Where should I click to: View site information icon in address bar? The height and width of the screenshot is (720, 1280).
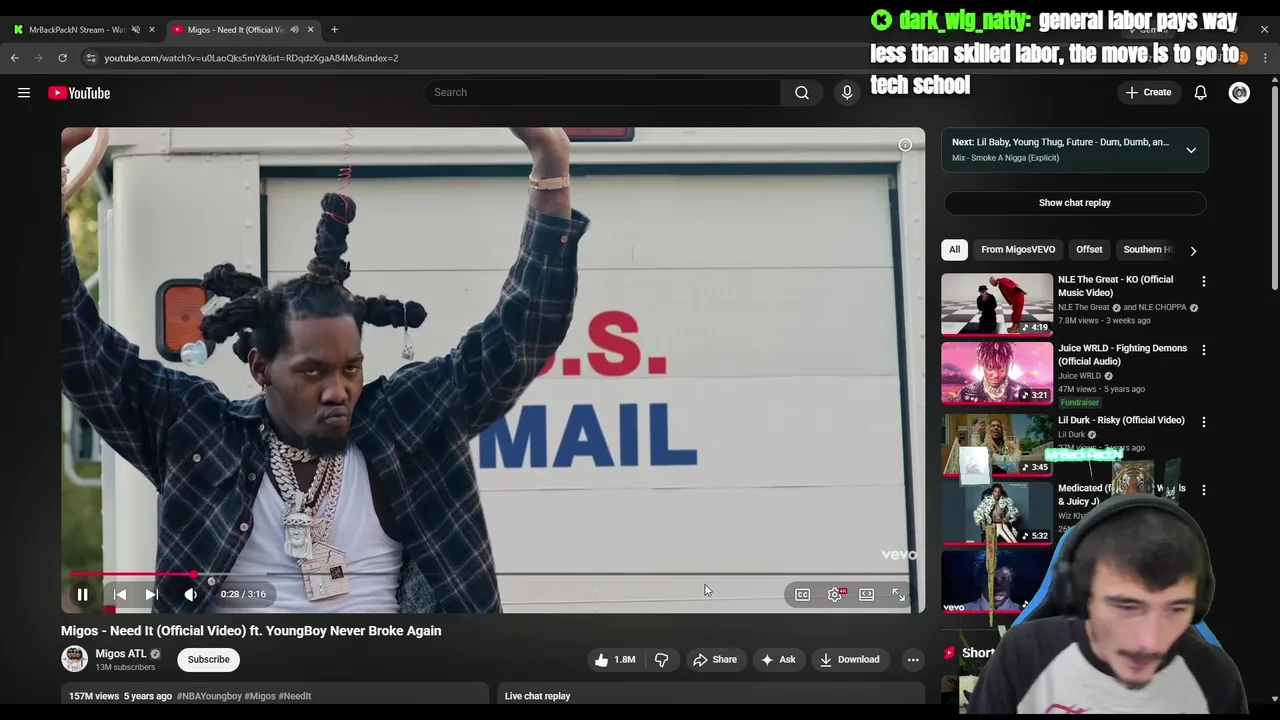pos(90,58)
